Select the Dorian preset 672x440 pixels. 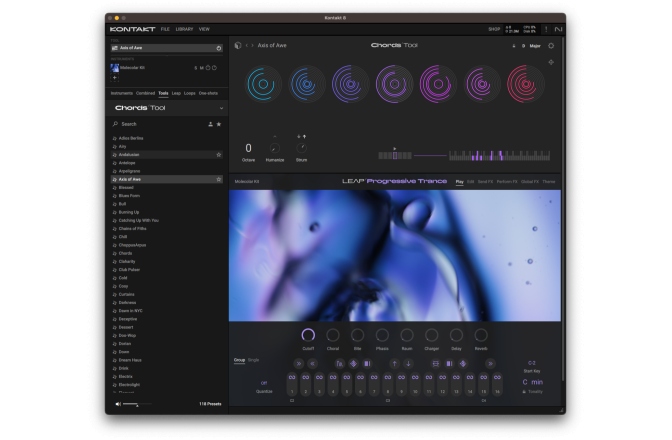[x=125, y=344]
